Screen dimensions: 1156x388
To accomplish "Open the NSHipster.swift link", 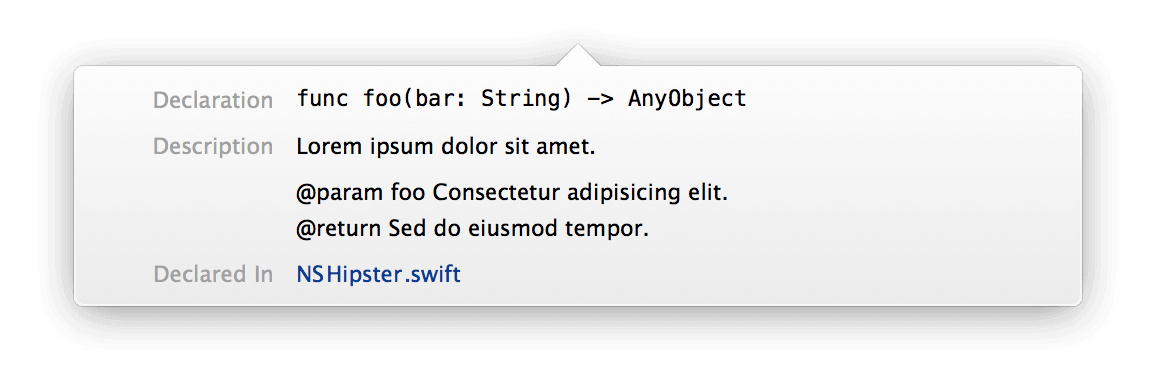I will (x=378, y=275).
